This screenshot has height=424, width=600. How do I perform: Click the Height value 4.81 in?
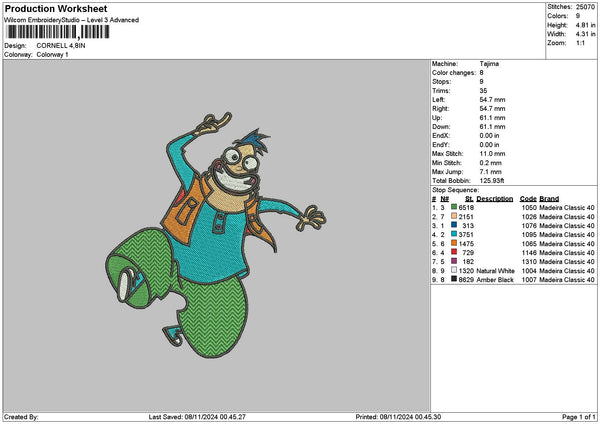point(585,25)
